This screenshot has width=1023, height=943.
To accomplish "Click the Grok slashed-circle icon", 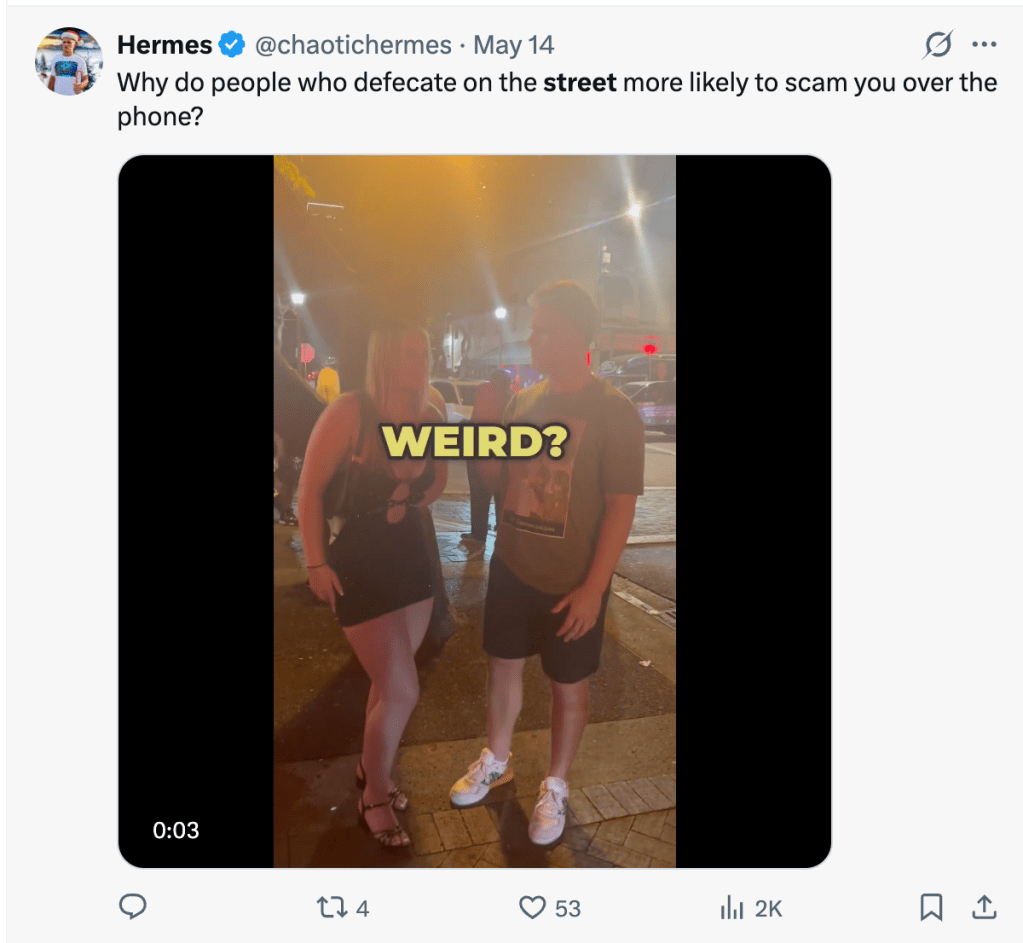I will coord(938,45).
